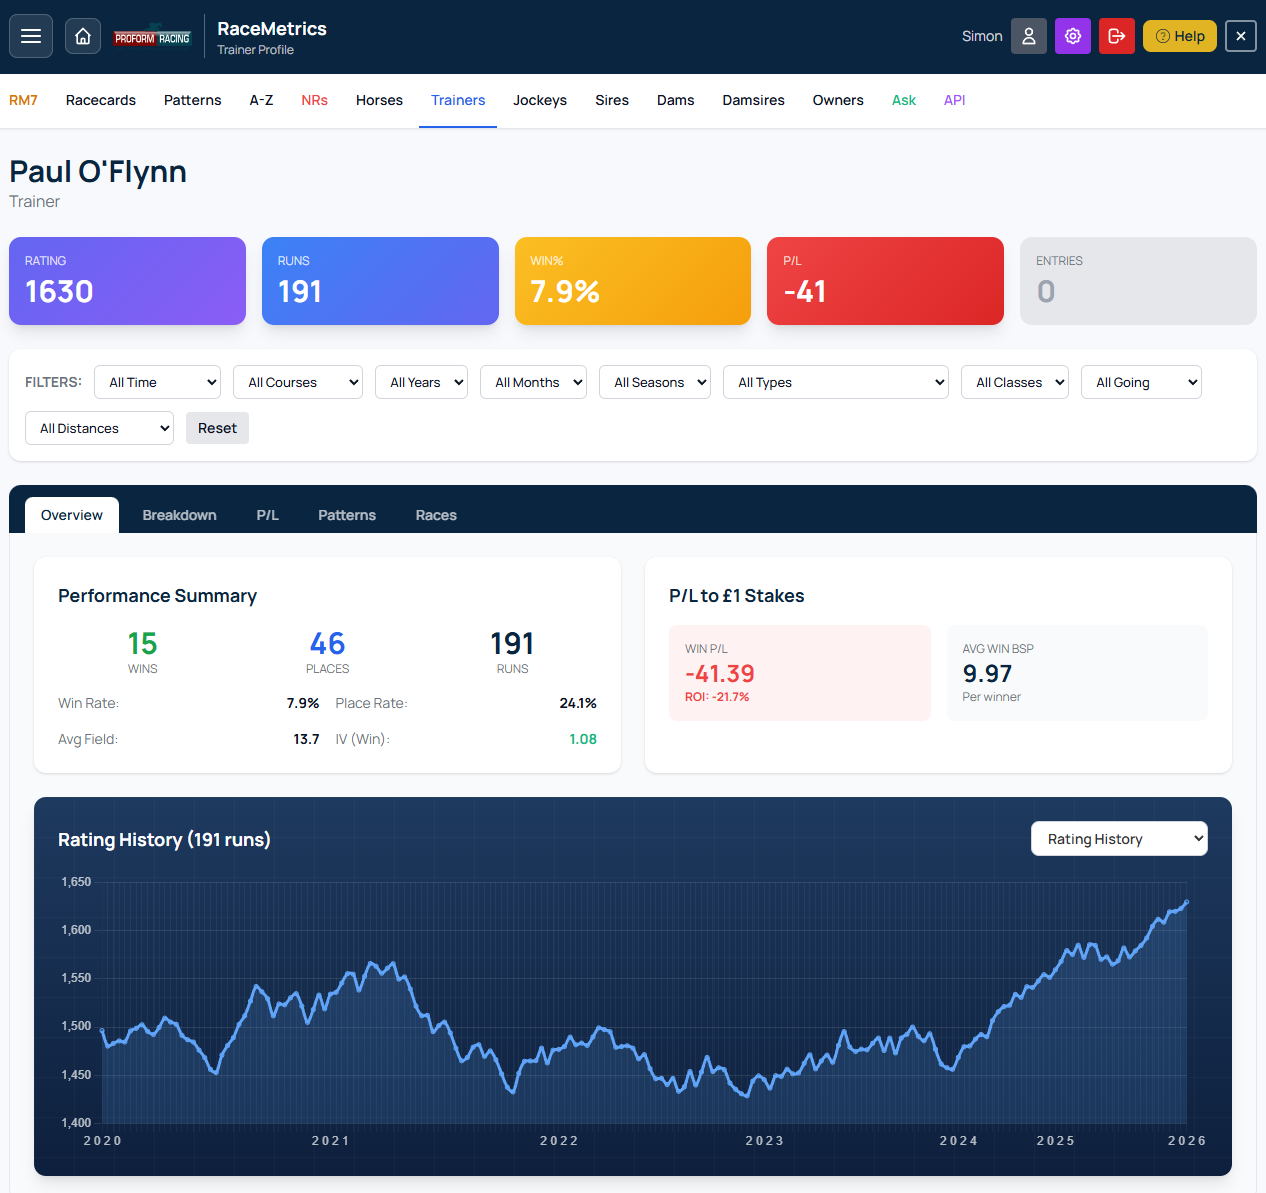Click the red P/L stat card

885,281
